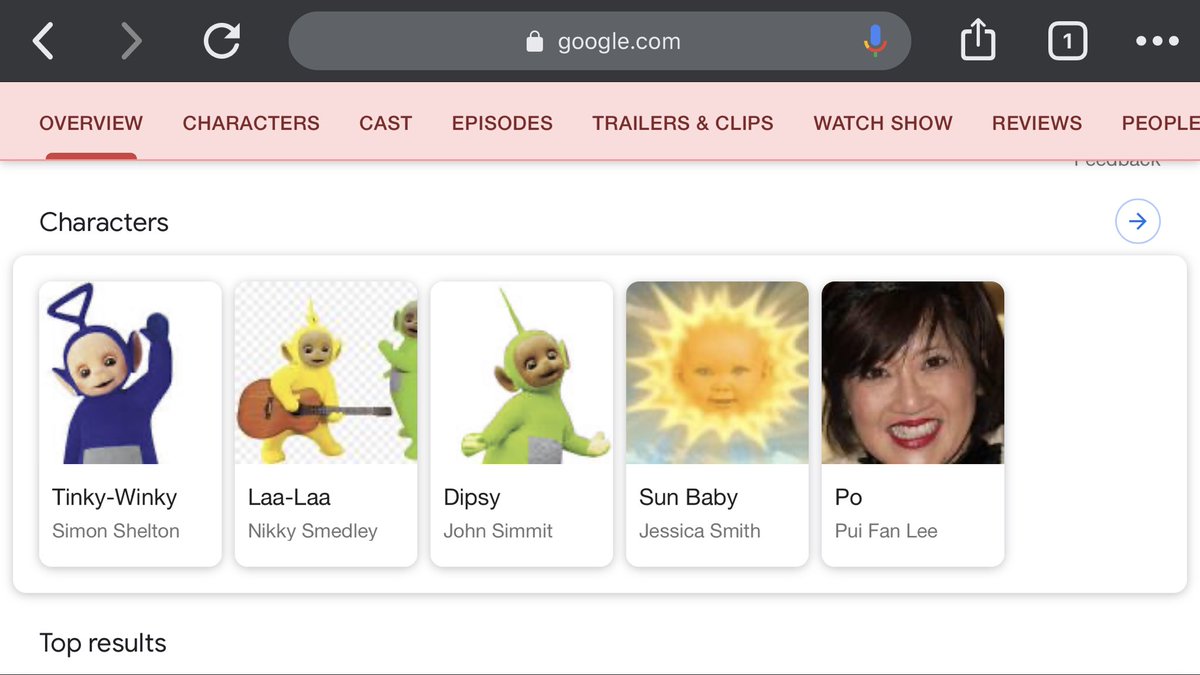
Task: Open the Trailers & Clips tab
Action: pyautogui.click(x=683, y=123)
